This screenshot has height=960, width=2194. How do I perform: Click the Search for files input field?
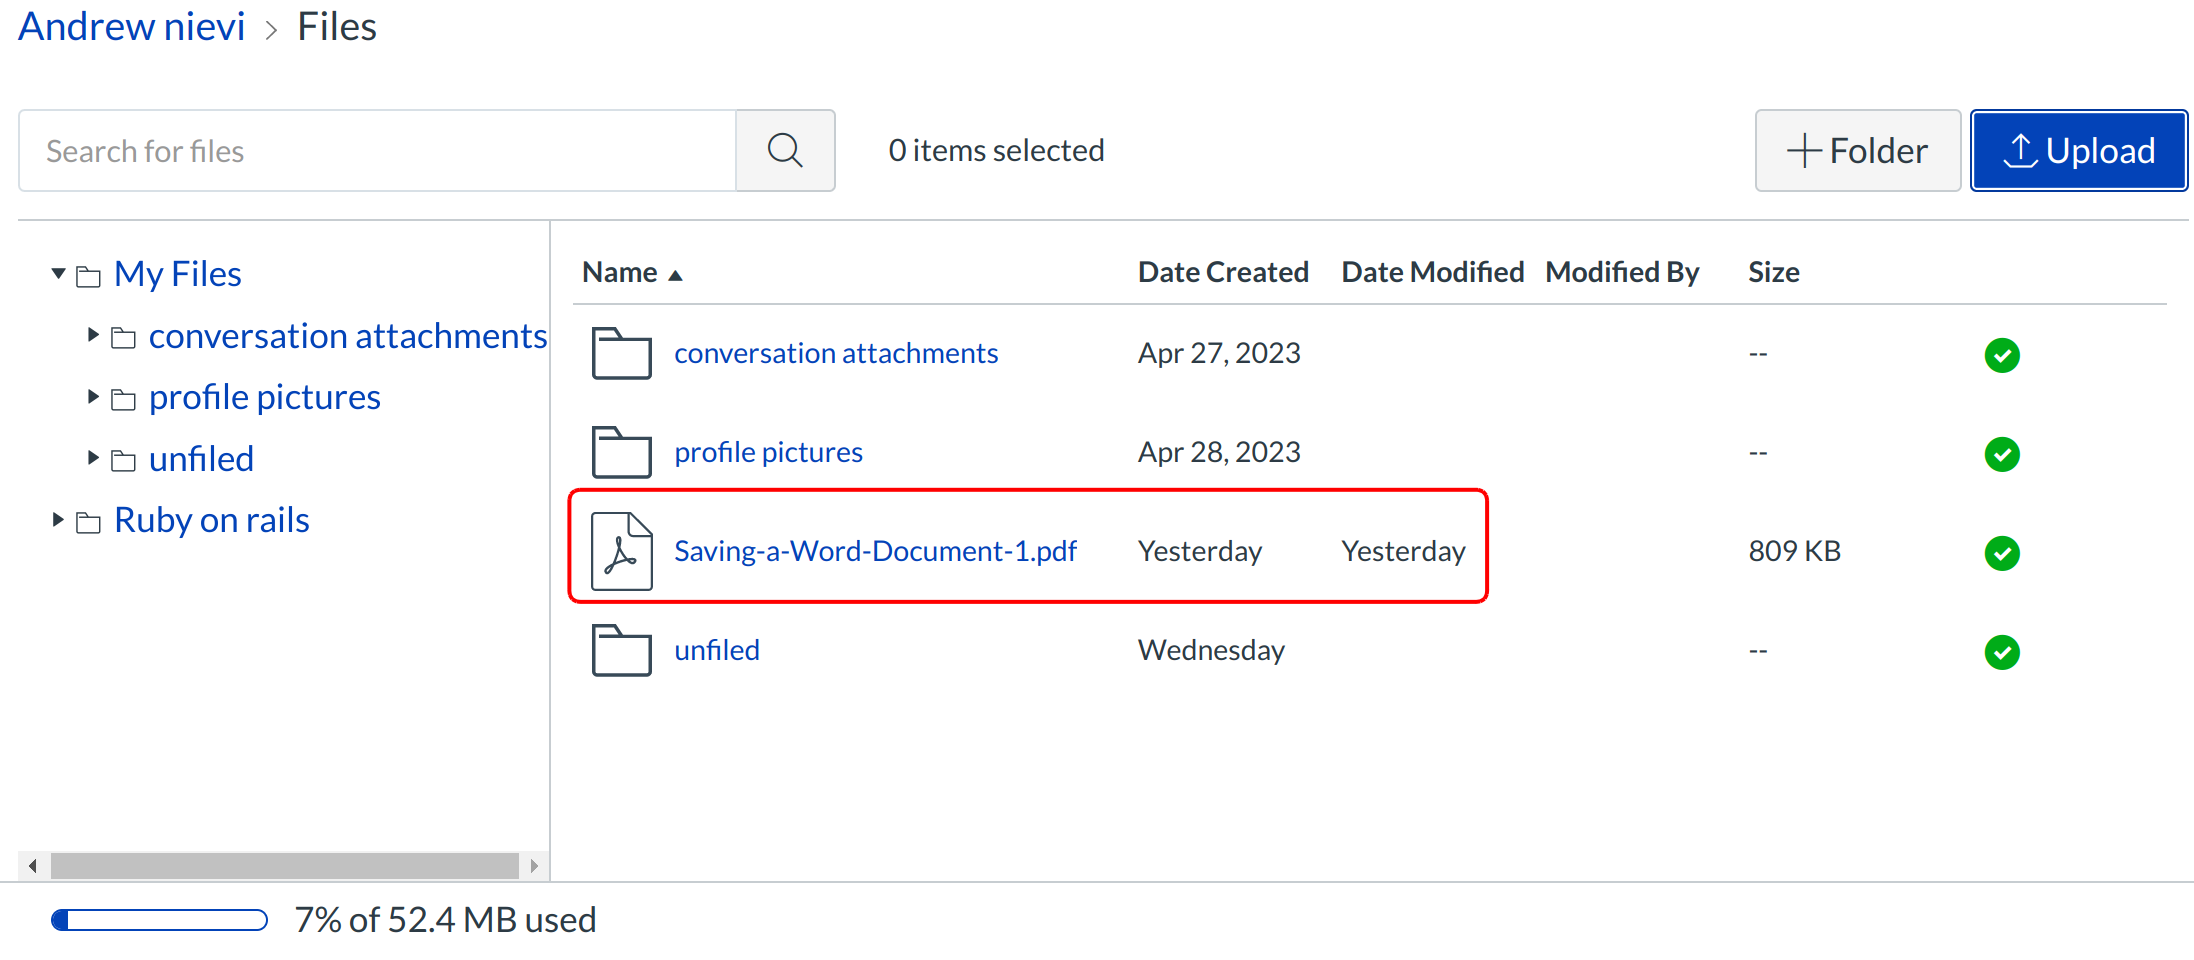pos(377,151)
